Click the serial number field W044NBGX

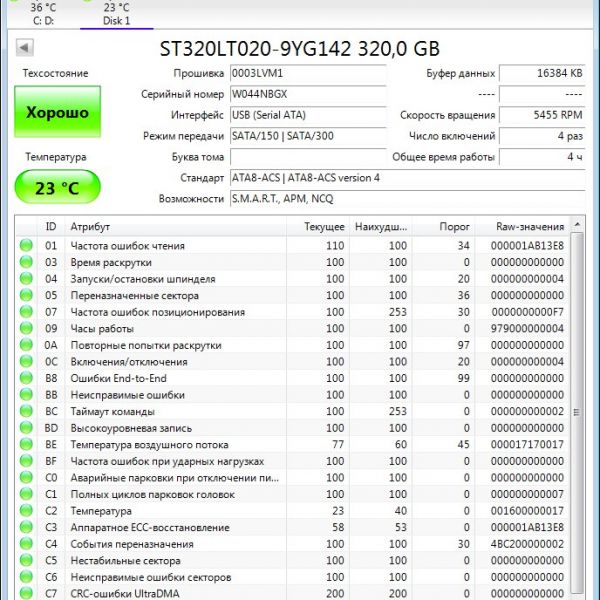click(x=308, y=94)
